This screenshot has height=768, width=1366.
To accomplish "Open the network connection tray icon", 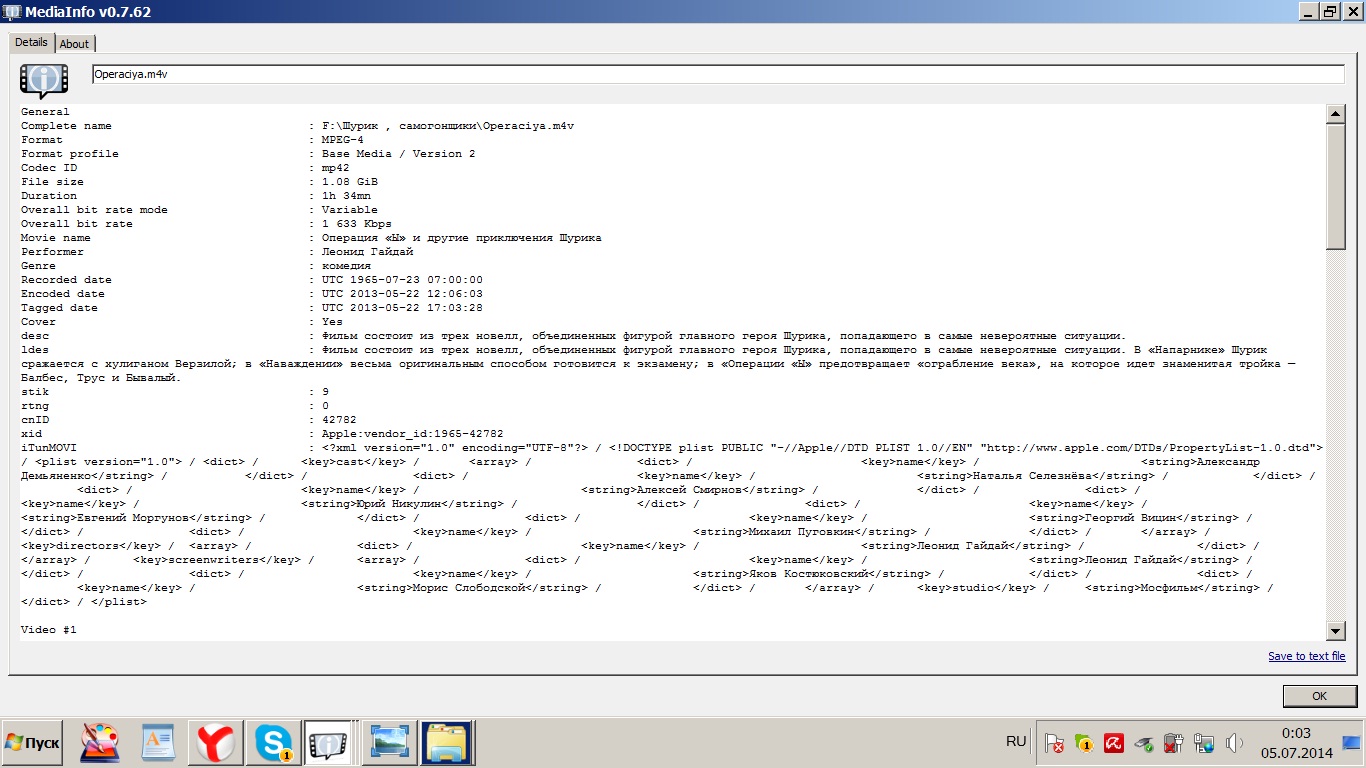I will click(1204, 743).
